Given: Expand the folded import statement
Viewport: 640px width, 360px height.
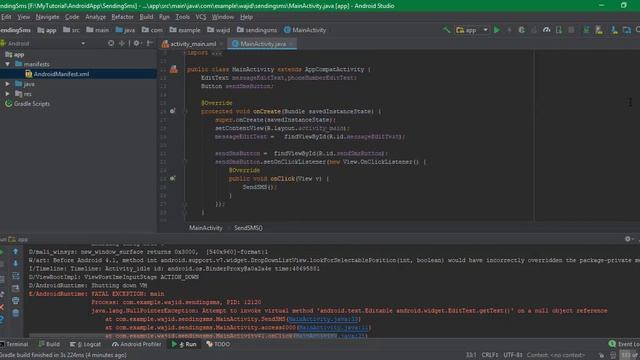Looking at the screenshot, I should pos(217,53).
